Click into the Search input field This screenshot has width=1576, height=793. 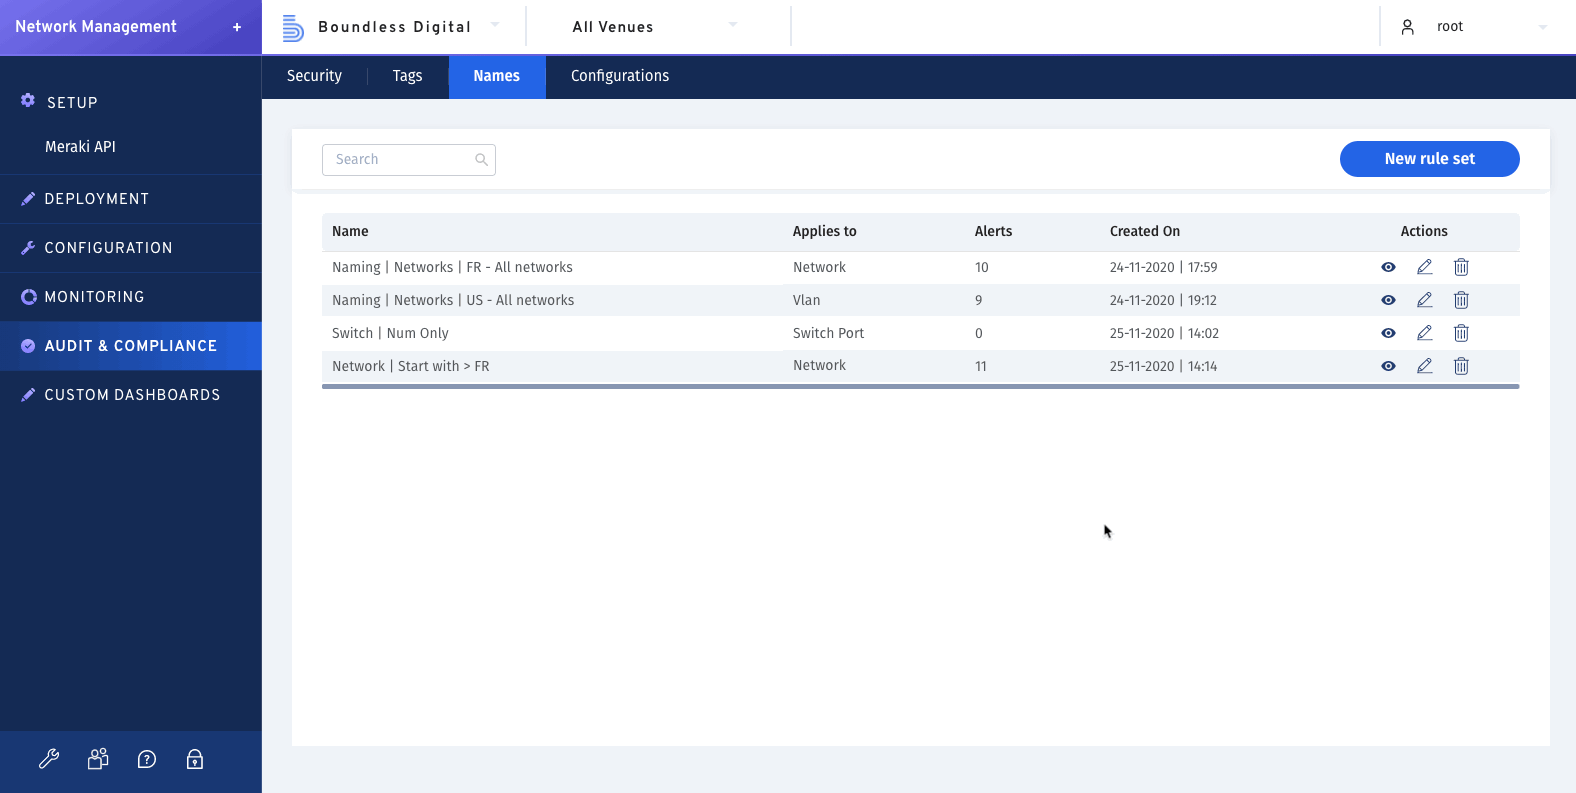pos(409,160)
